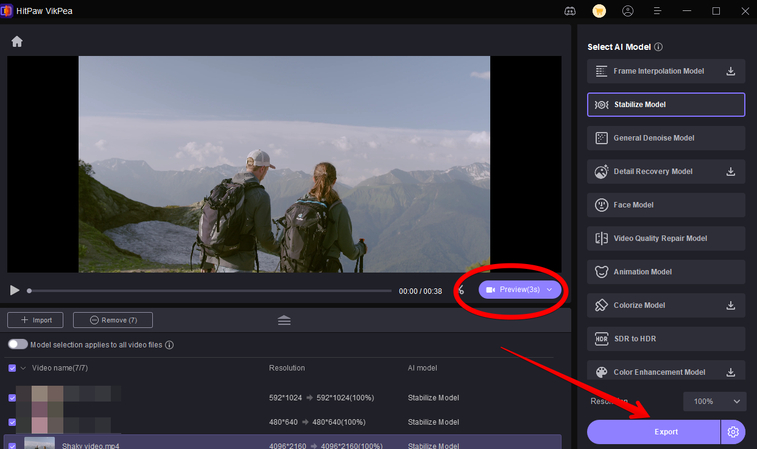This screenshot has width=757, height=449.
Task: Show info about model selection applying to all
Action: tap(169, 345)
